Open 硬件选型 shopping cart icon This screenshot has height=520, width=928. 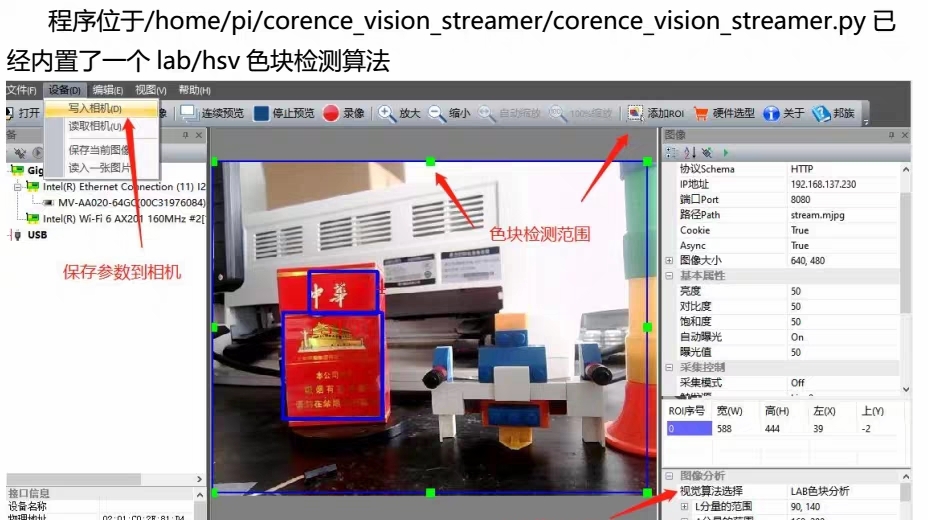point(701,113)
